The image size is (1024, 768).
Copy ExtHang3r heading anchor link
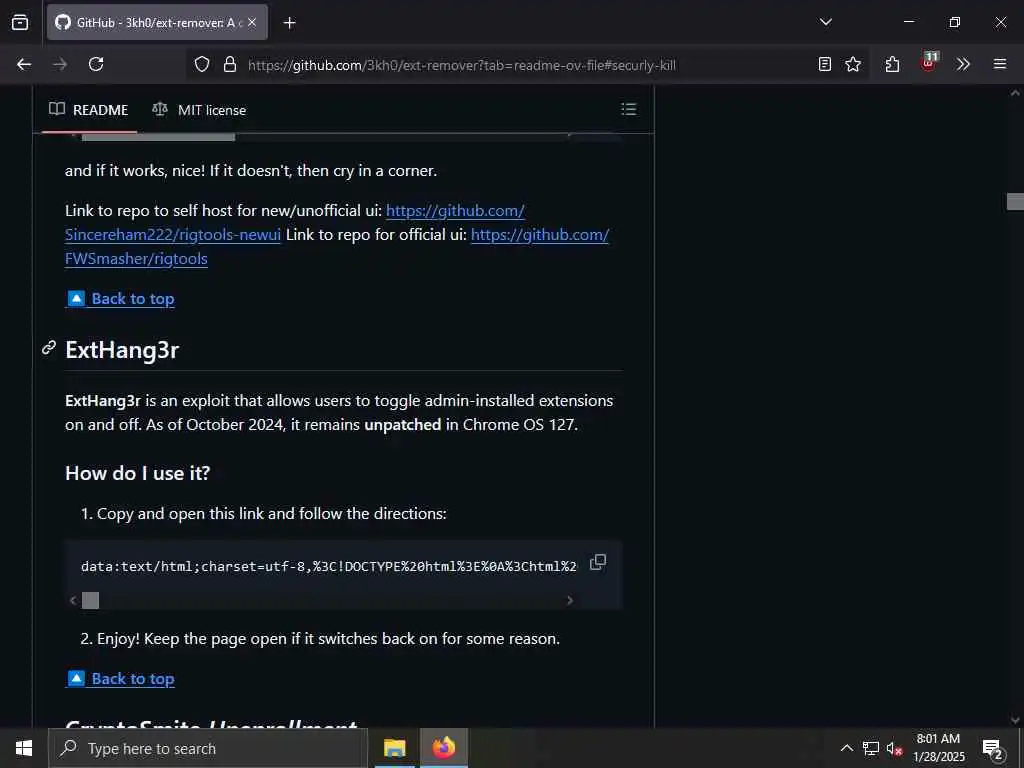(49, 347)
